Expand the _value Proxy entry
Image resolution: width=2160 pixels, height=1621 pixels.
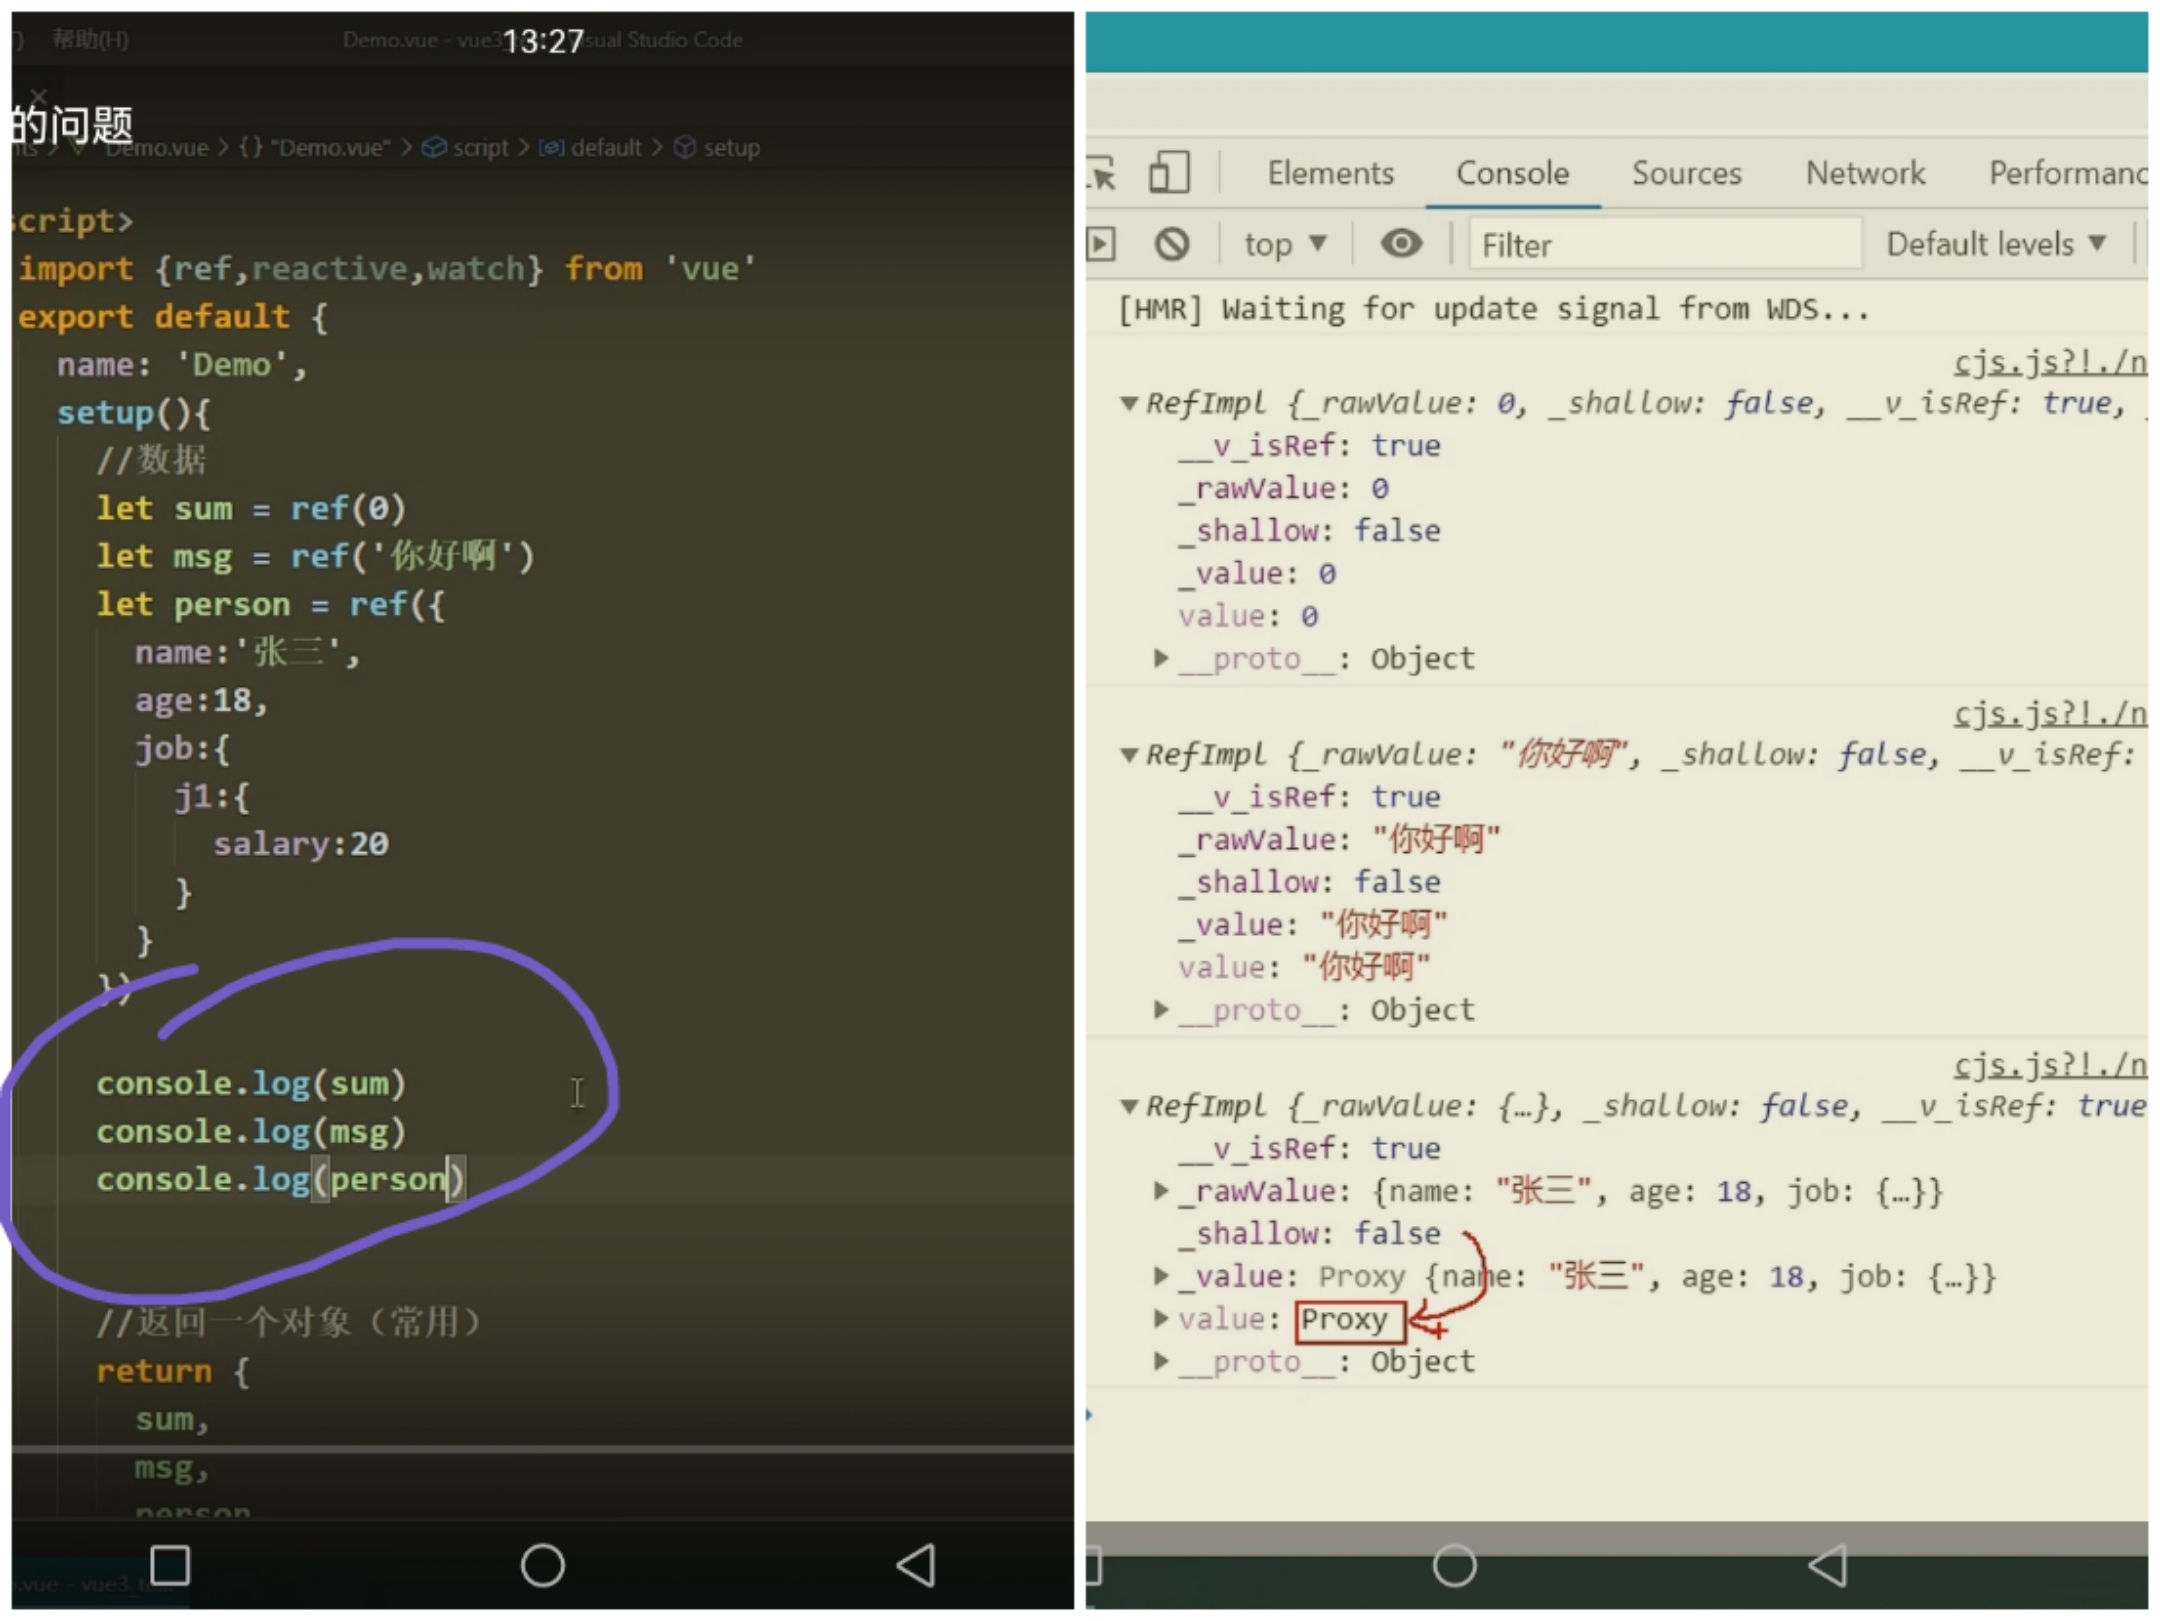point(1160,1276)
